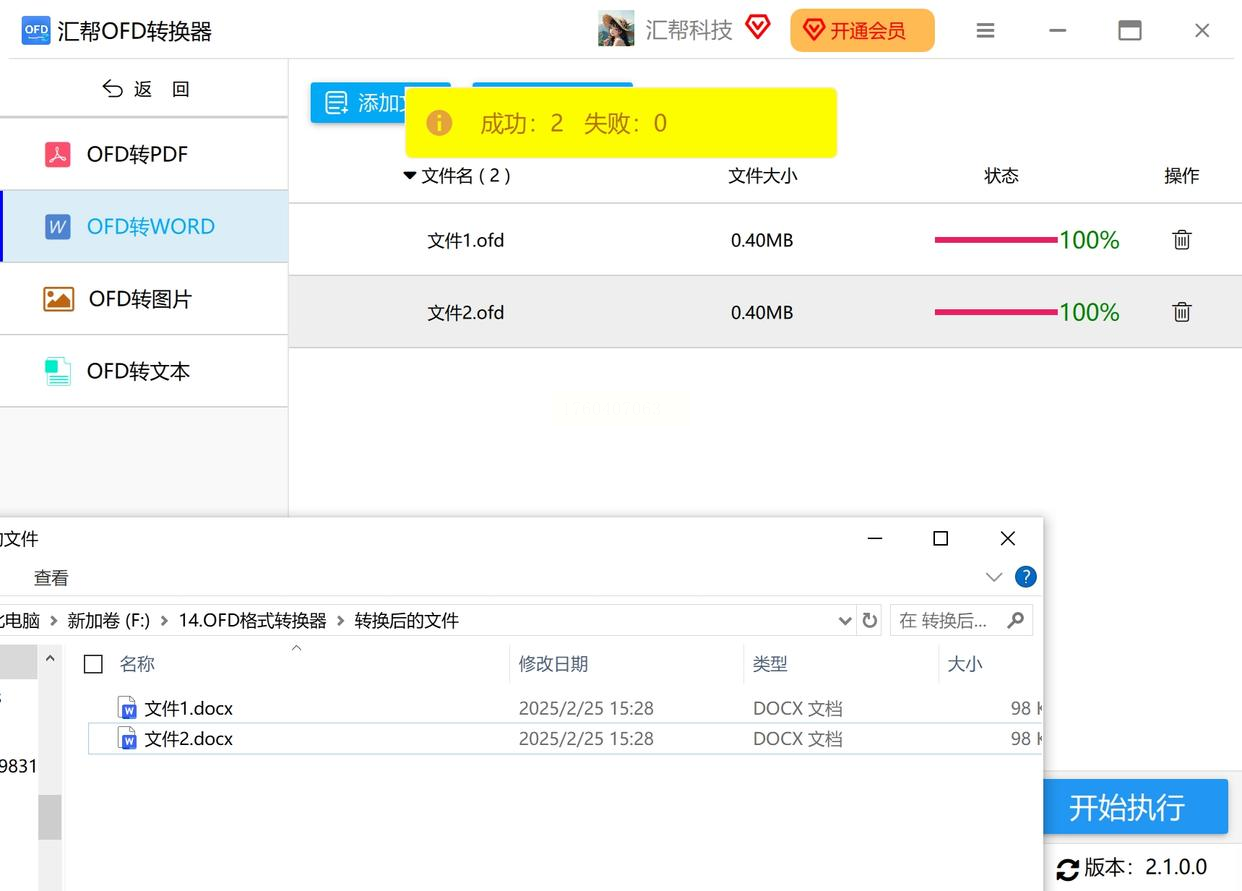Delete 文件1.ofd with its trash icon
The width and height of the screenshot is (1242, 891).
(1181, 240)
